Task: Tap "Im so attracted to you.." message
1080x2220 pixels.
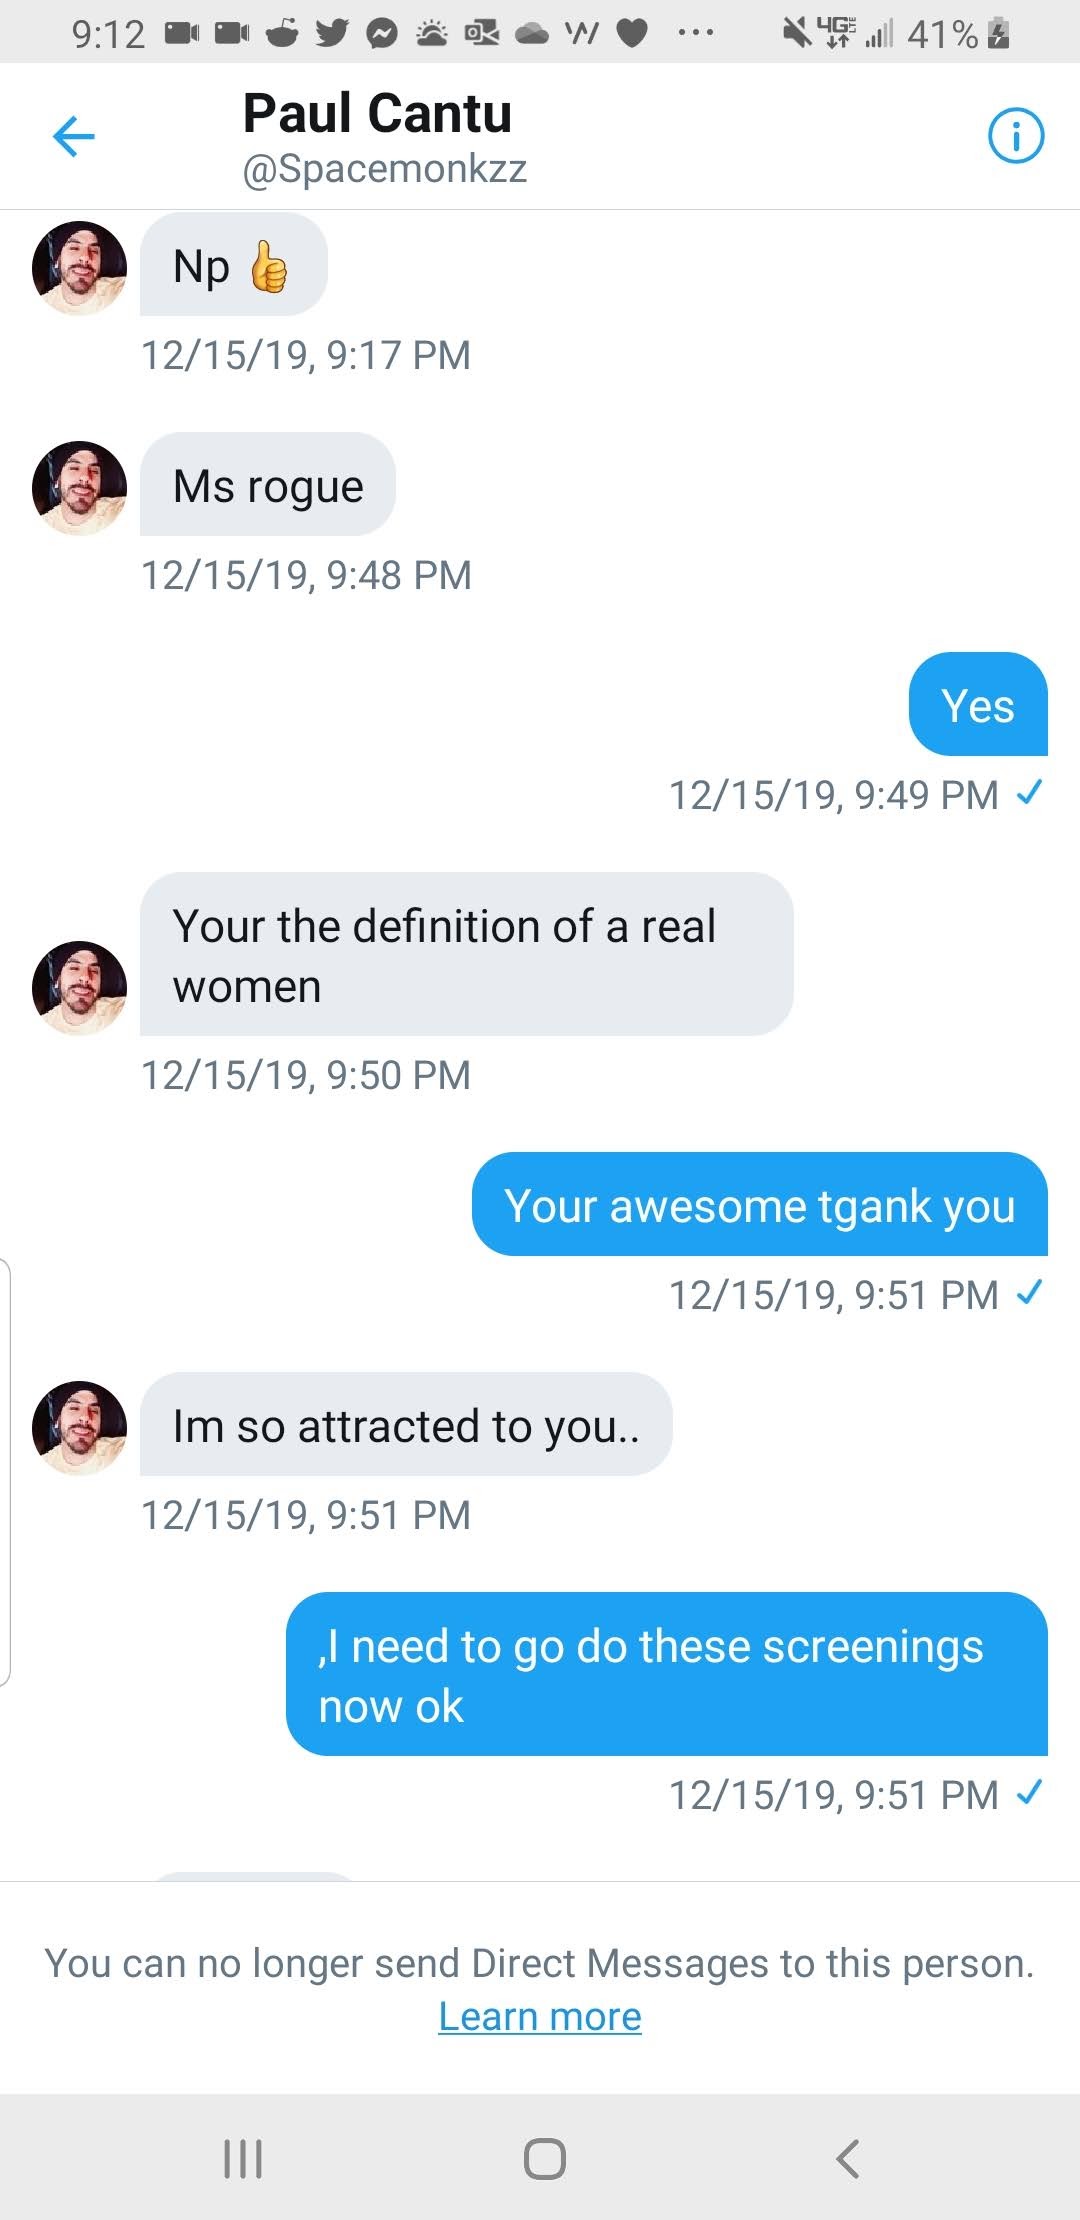Action: [405, 1425]
